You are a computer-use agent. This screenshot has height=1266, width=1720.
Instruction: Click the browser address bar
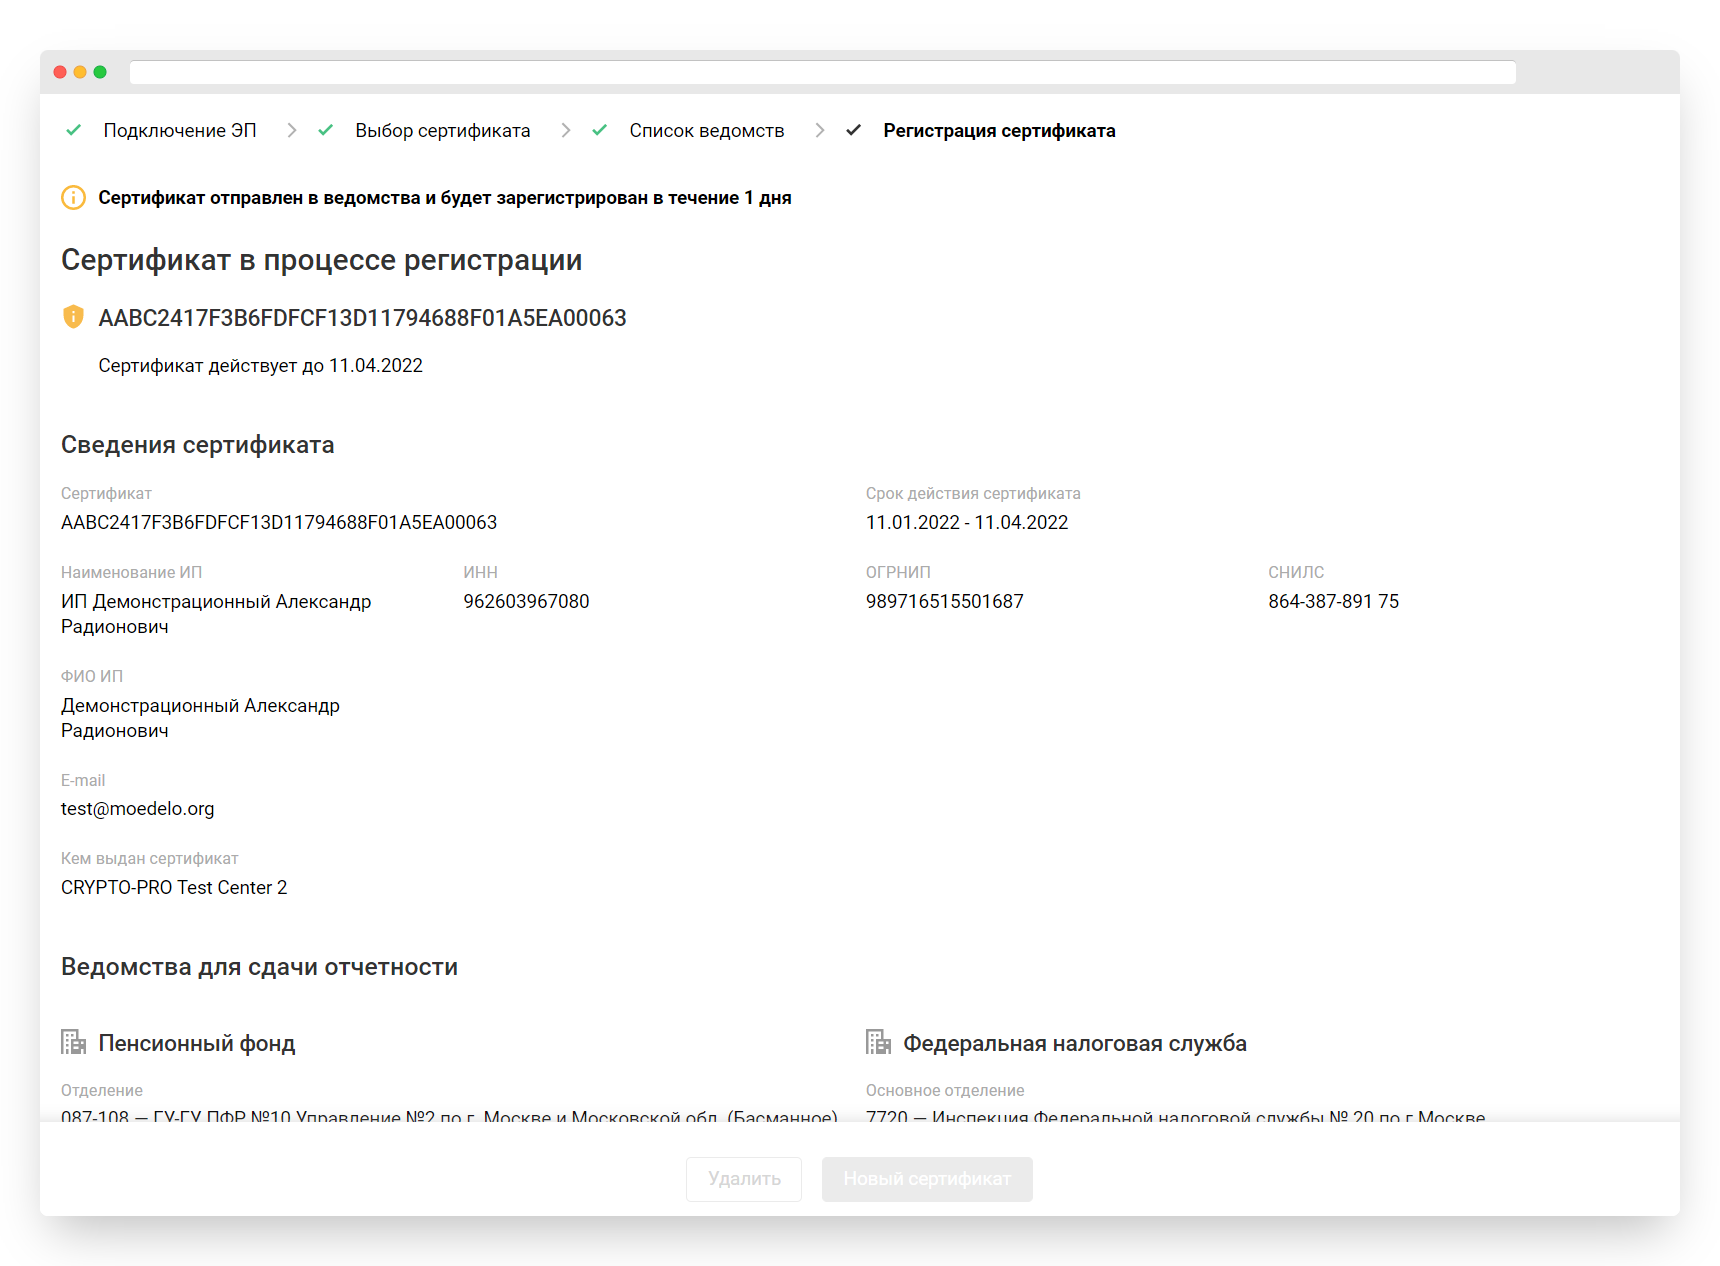pyautogui.click(x=822, y=72)
